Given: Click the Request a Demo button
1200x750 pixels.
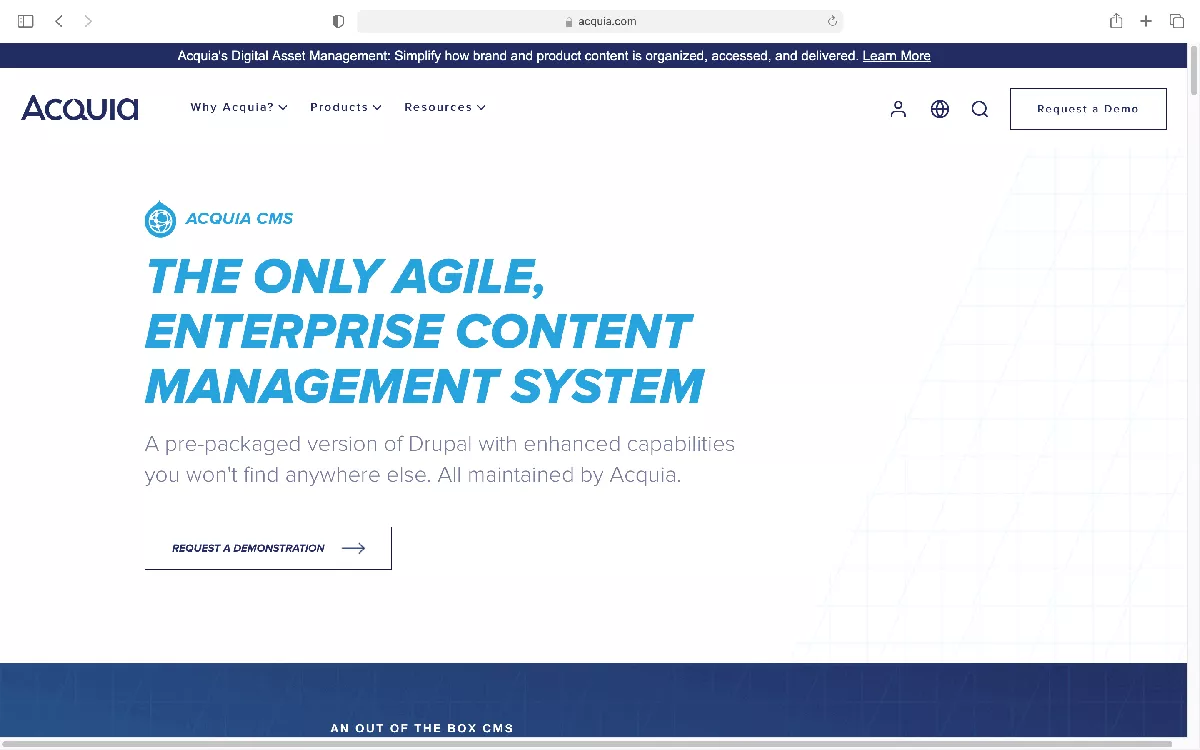Looking at the screenshot, I should [x=1087, y=109].
